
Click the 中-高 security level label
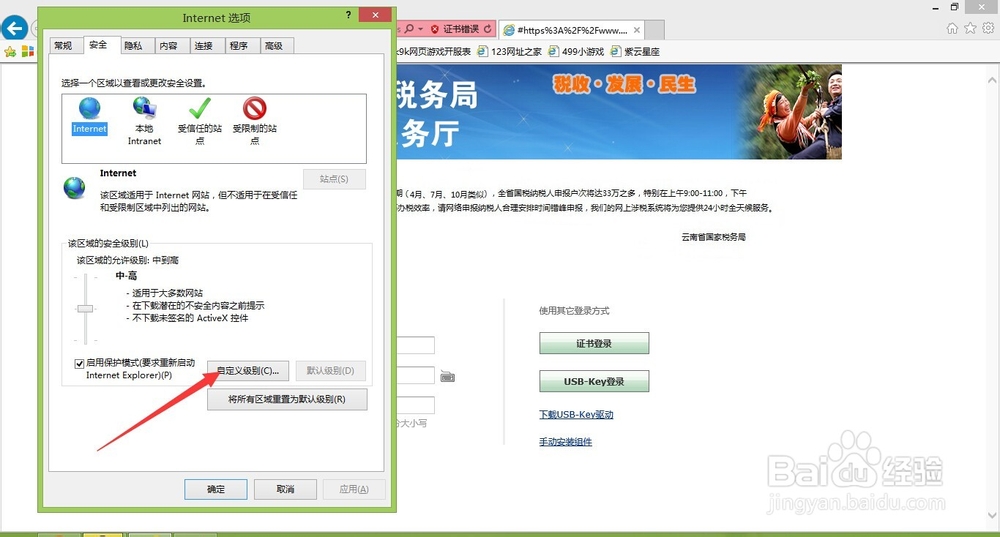point(126,276)
